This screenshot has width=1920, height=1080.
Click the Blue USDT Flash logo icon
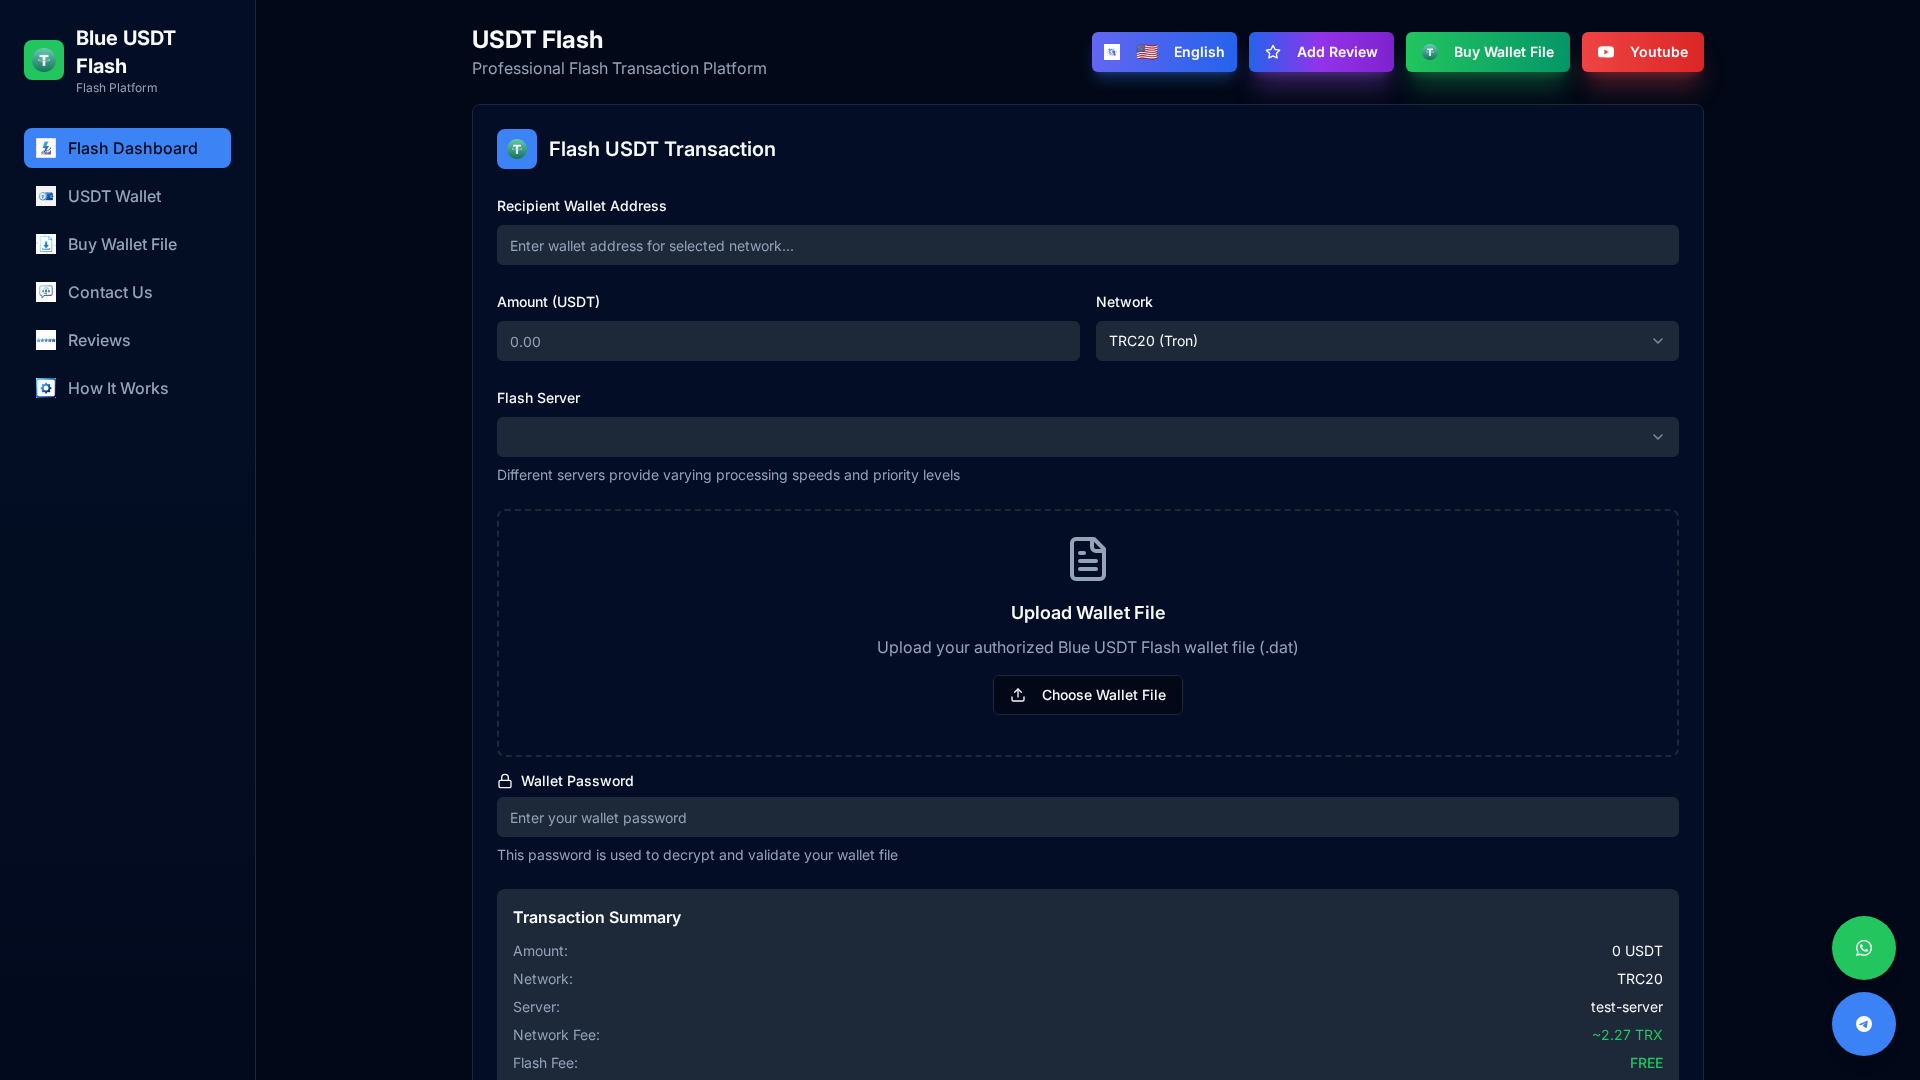(x=44, y=60)
